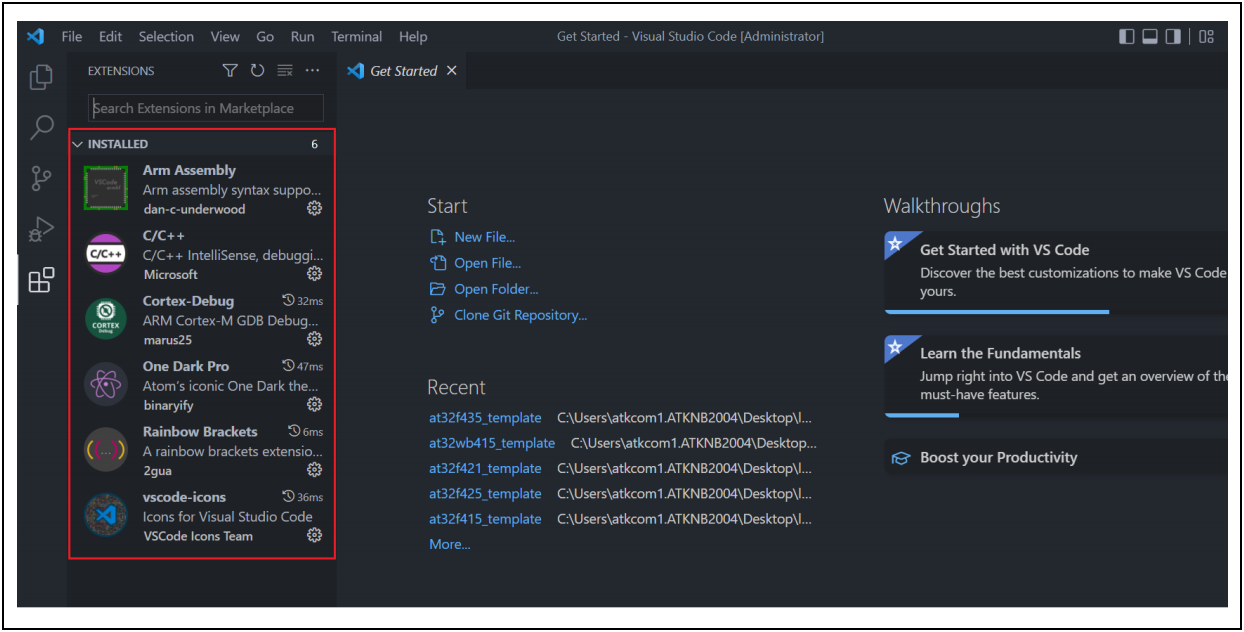Click the One Dark Pro atom logo

click(105, 385)
